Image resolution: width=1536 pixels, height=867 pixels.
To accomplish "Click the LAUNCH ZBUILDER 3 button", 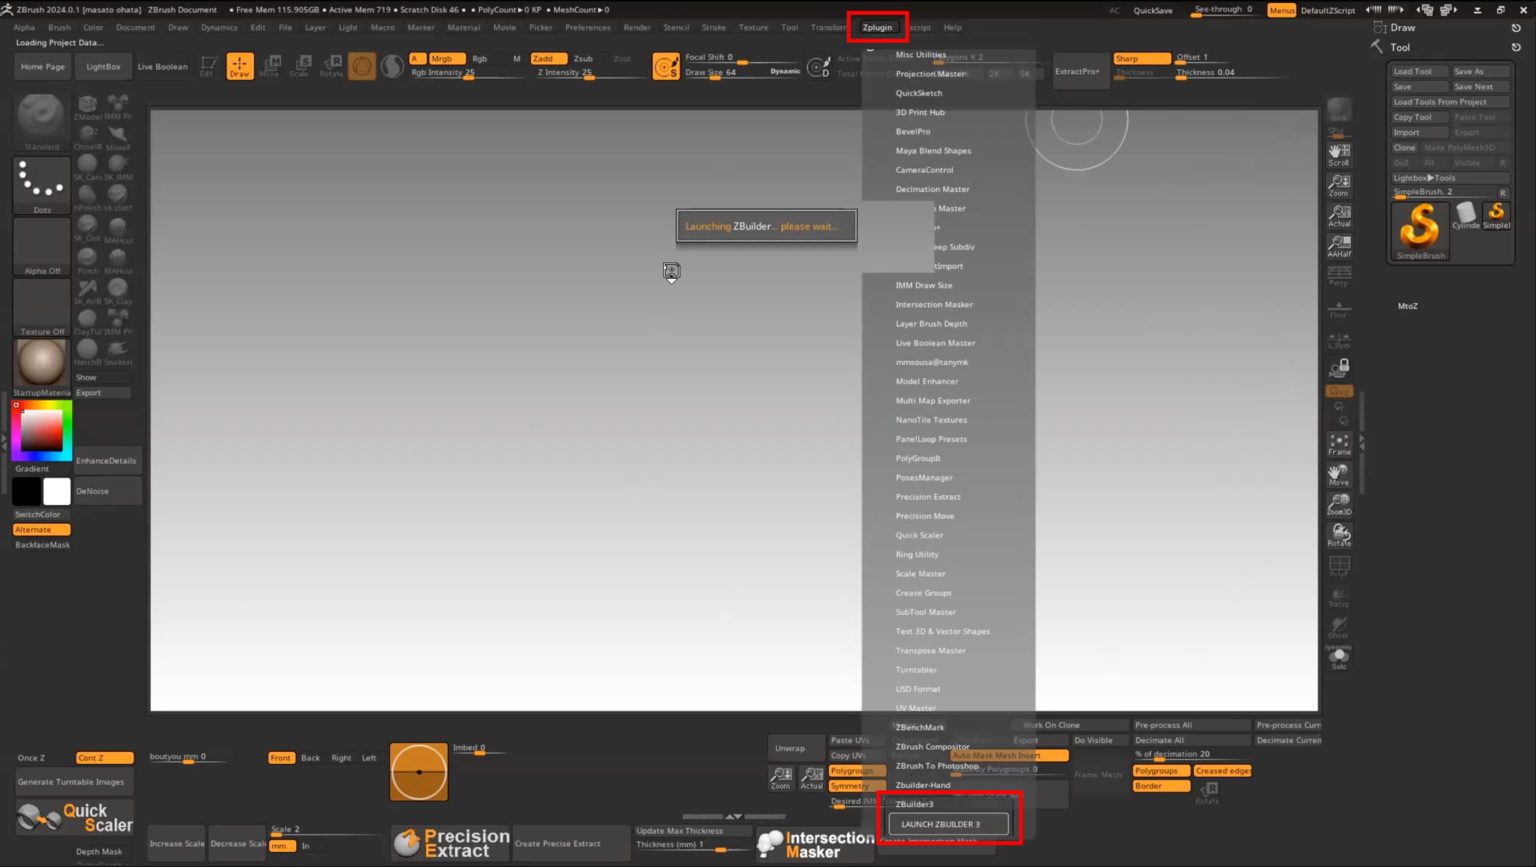I will pos(948,824).
